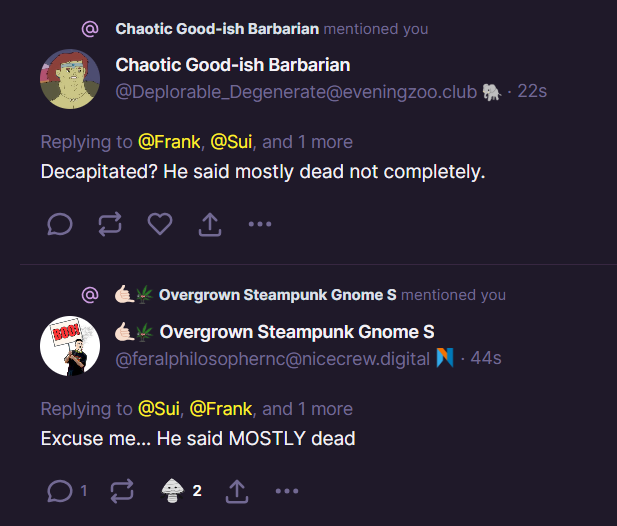
Task: Open more menu on Gnome's post
Action: tap(287, 491)
